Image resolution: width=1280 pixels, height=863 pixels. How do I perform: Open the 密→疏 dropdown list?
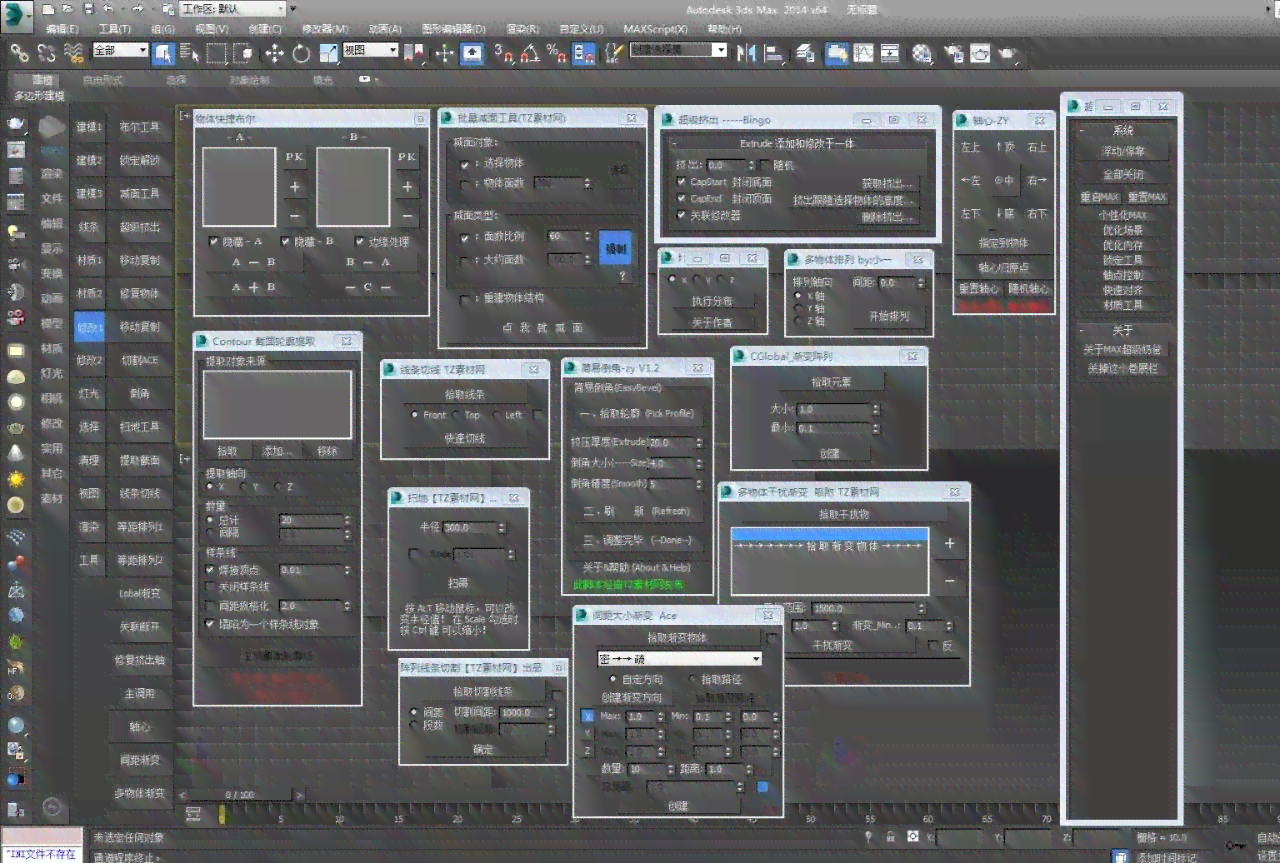click(x=679, y=659)
